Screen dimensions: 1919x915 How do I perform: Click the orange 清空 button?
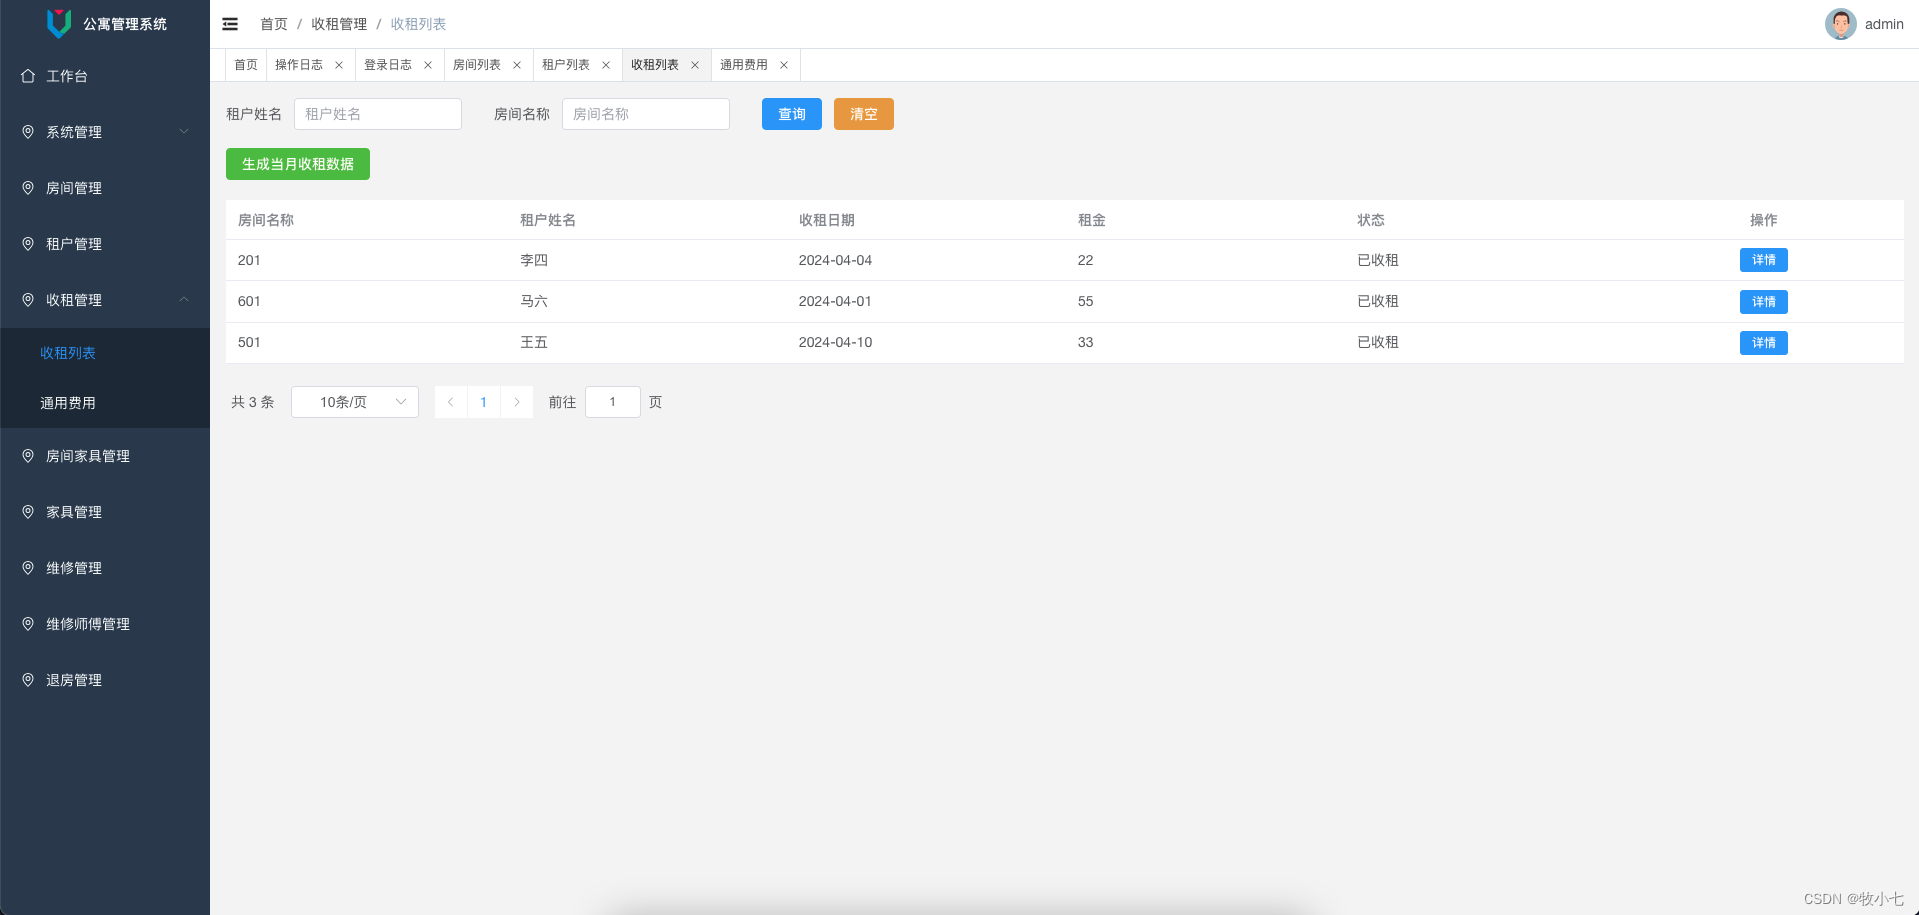[x=864, y=114]
